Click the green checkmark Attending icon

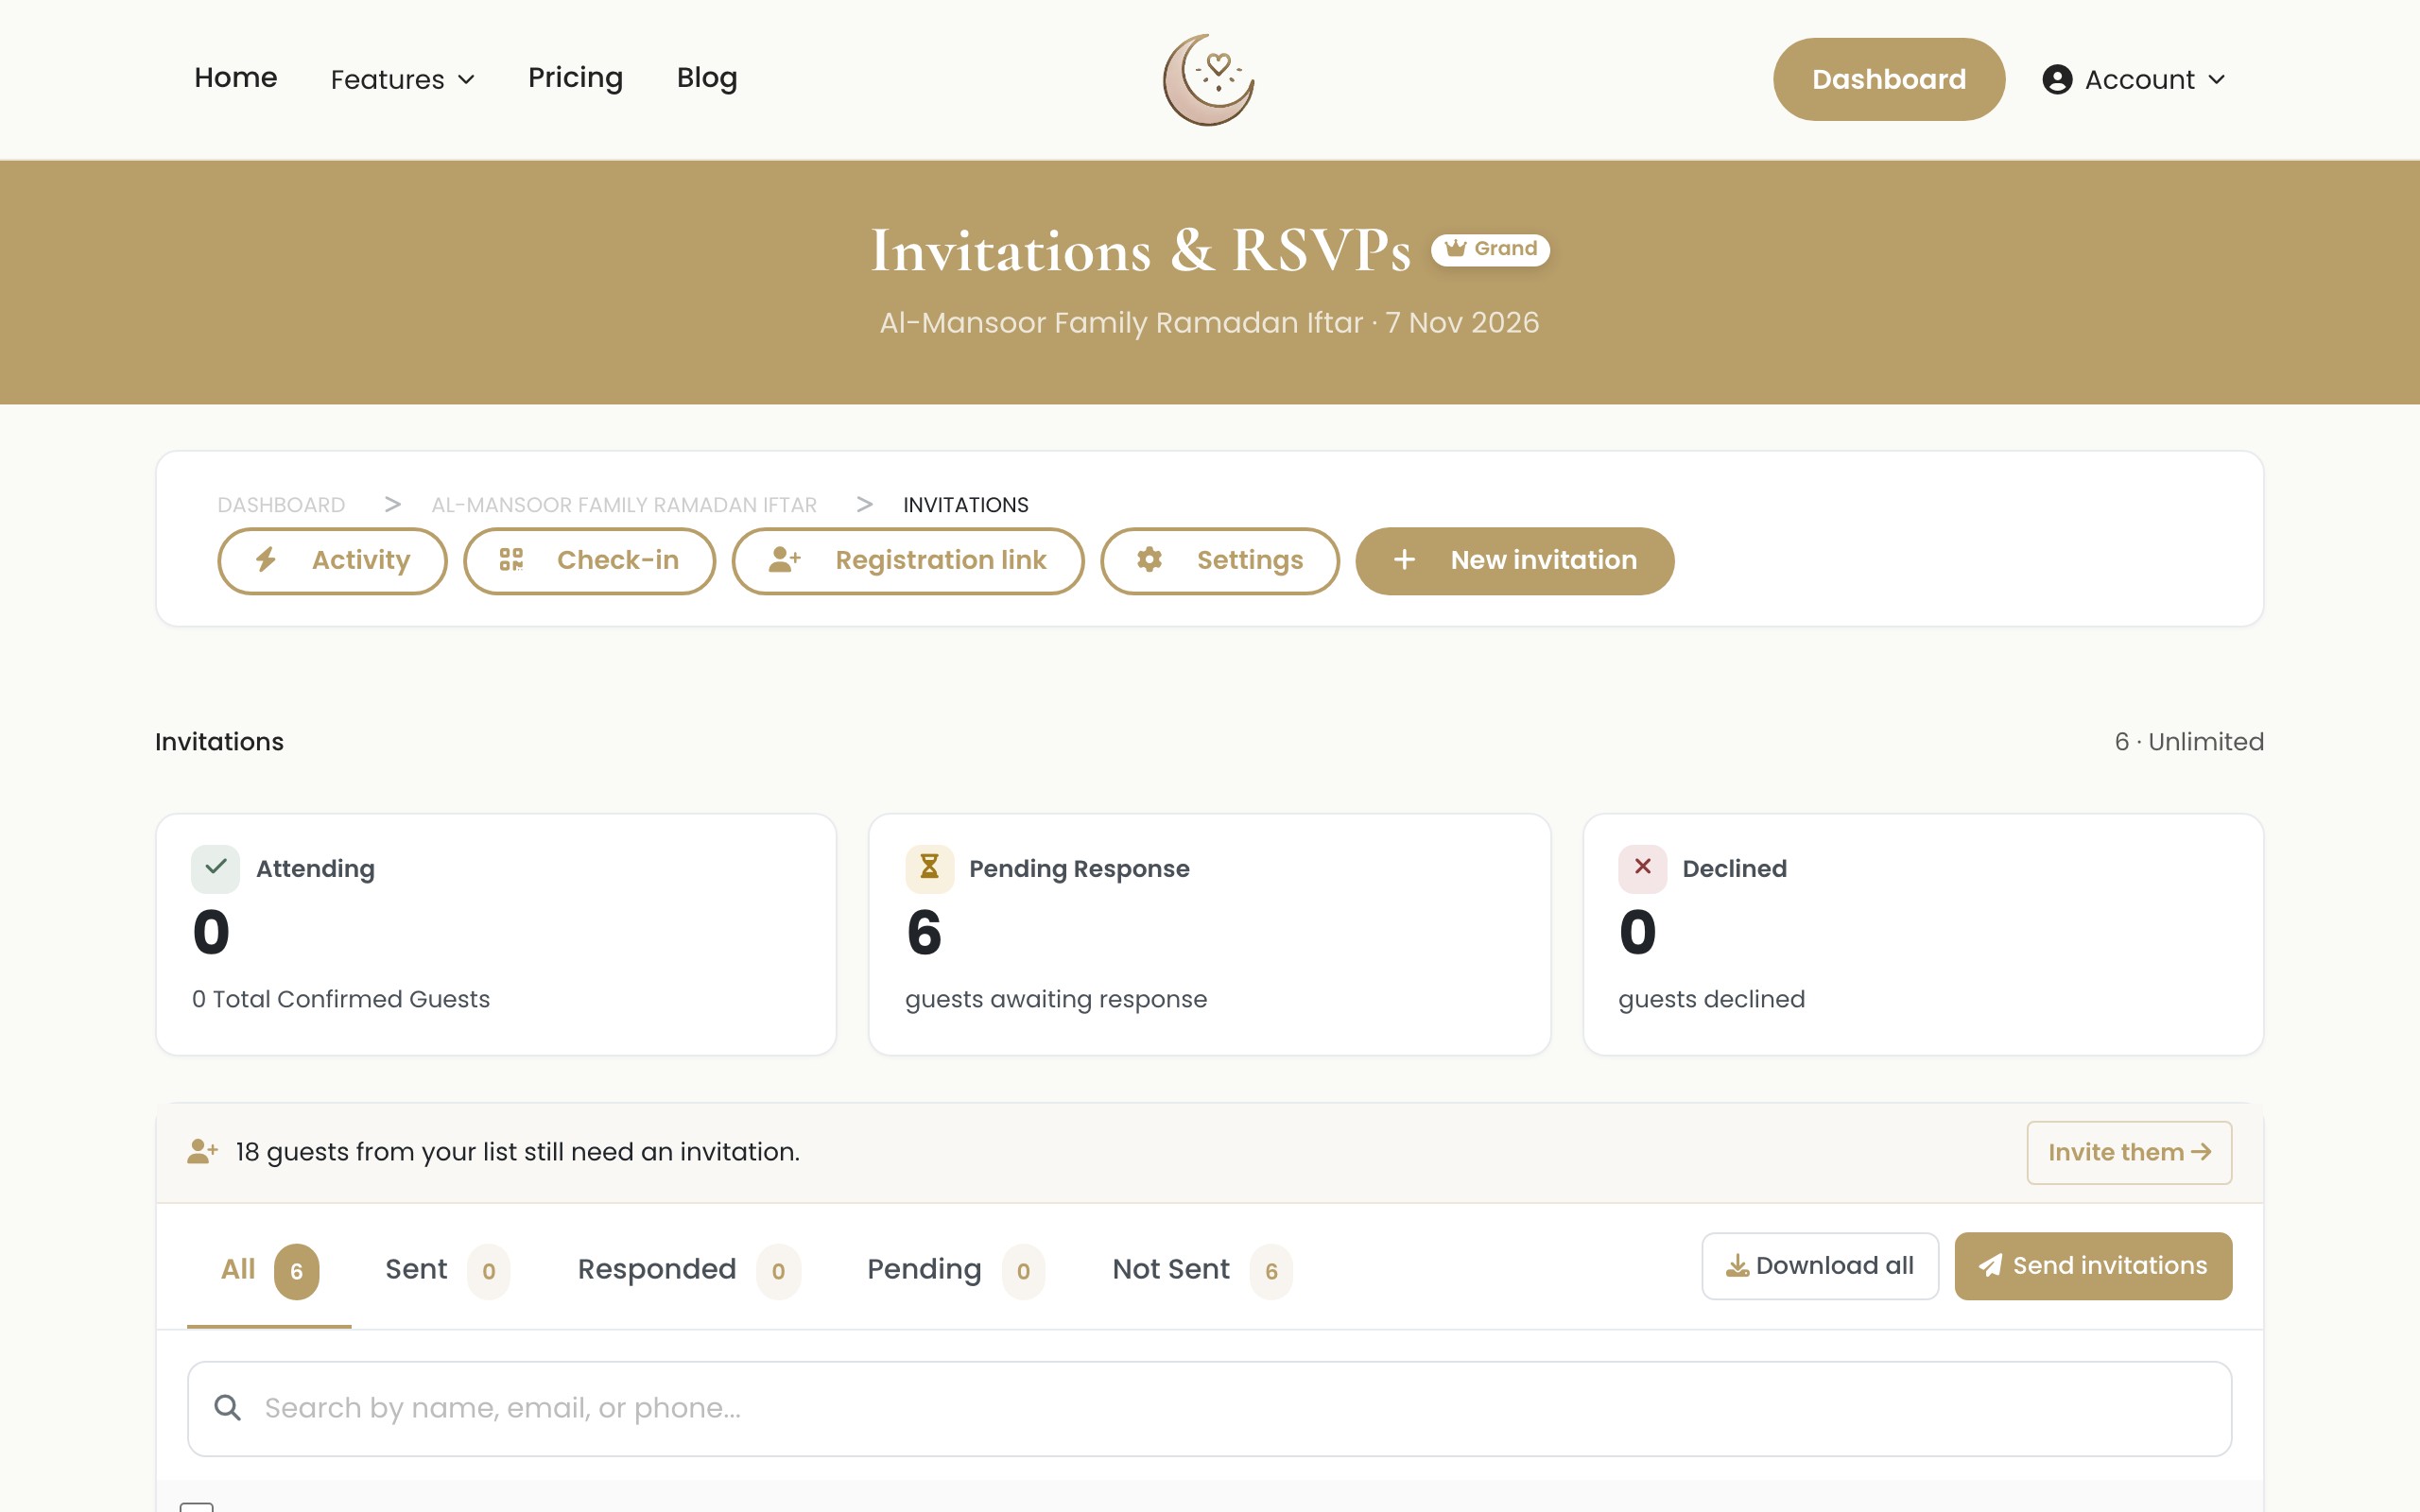pos(215,868)
